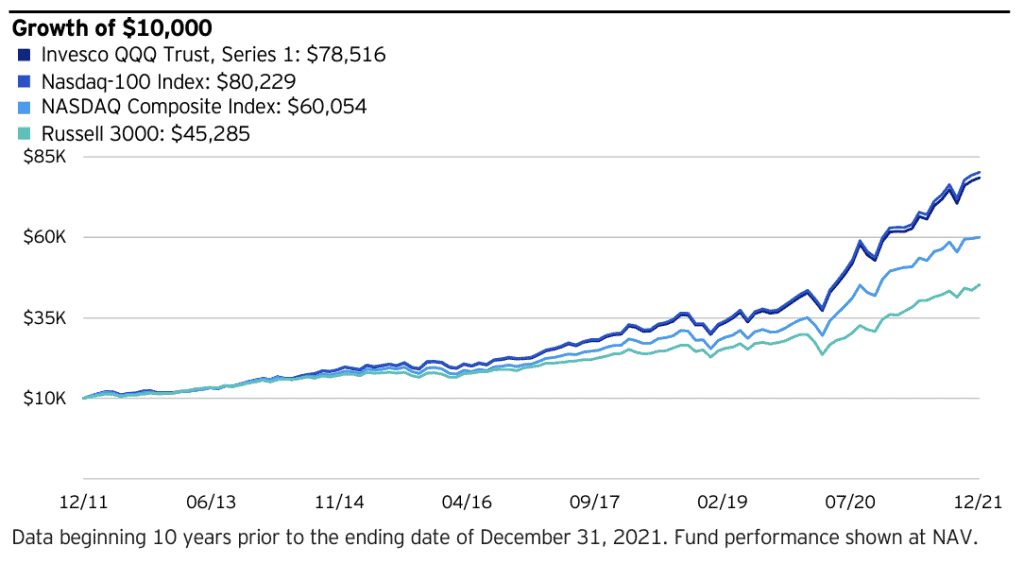Click the 09/17 x-axis date label
1024x563 pixels.
594,502
